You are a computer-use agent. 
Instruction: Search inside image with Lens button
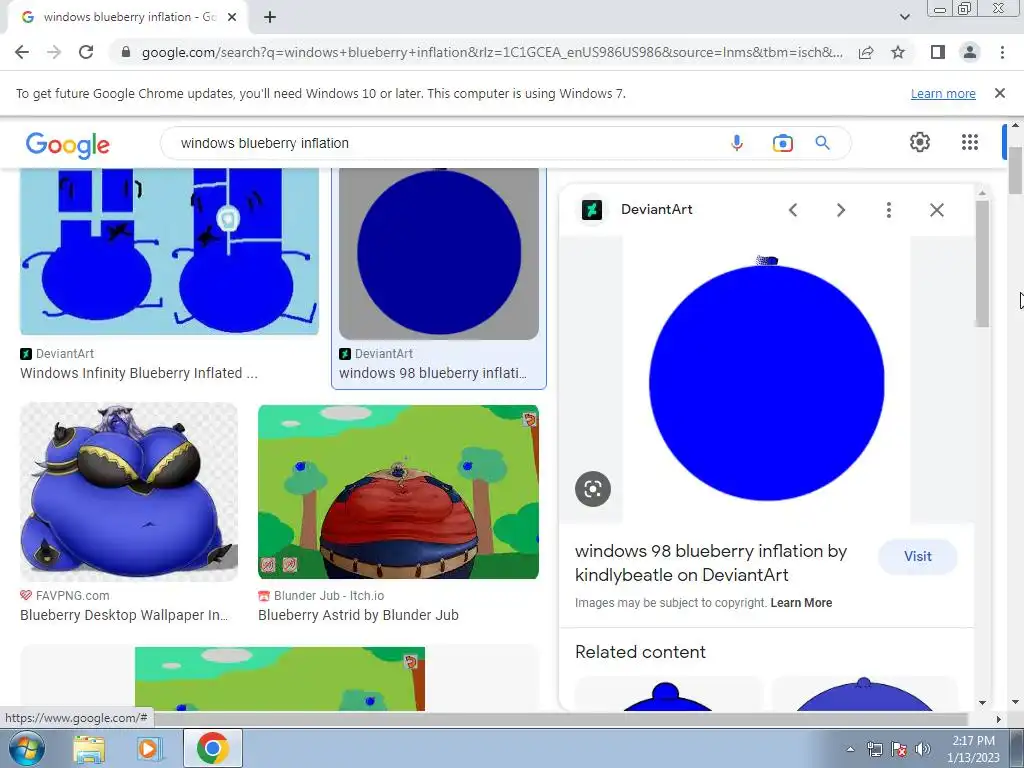pos(593,488)
